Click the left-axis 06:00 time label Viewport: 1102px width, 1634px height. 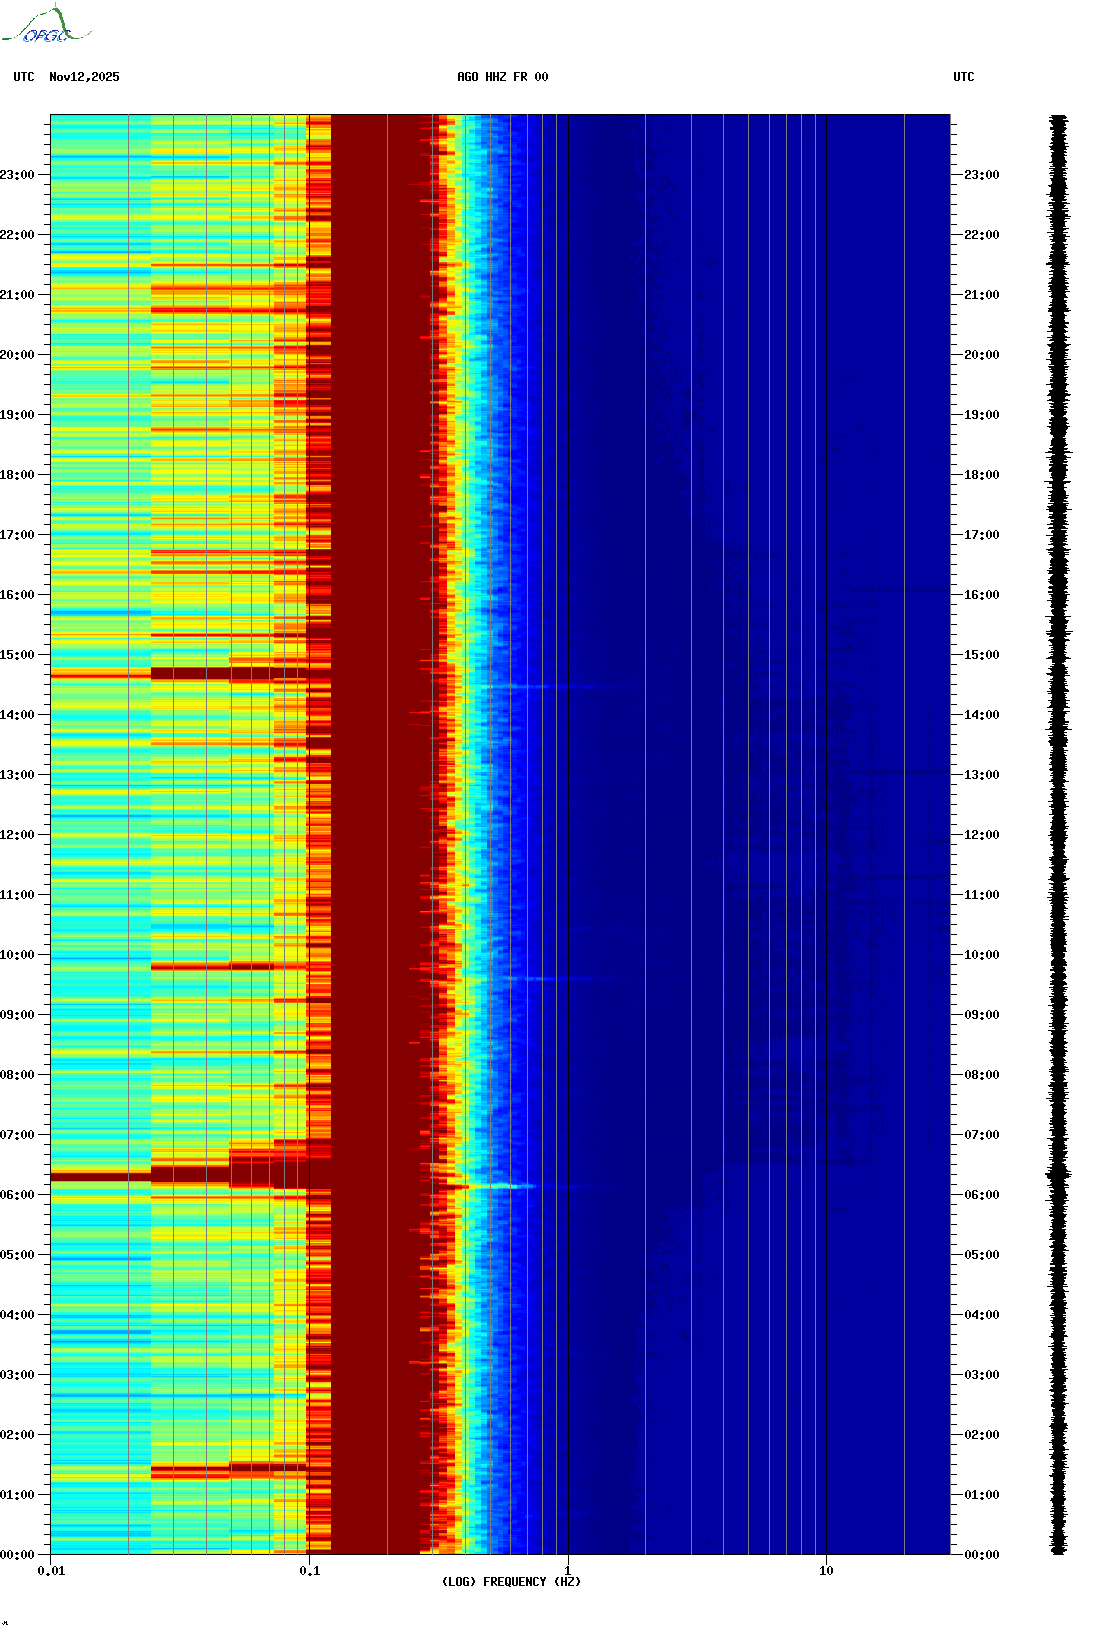17,1195
